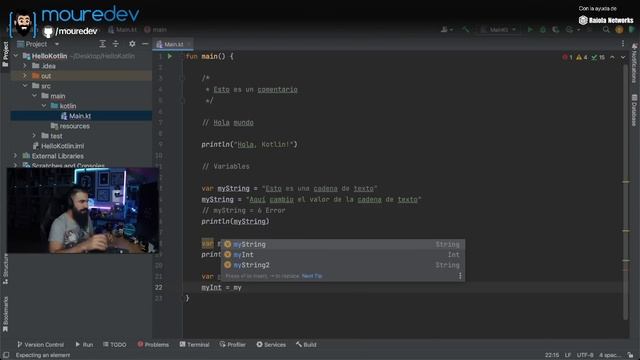Click Collapse All in the Project panel
Viewport: 640px width, 360px height.
[x=116, y=44]
